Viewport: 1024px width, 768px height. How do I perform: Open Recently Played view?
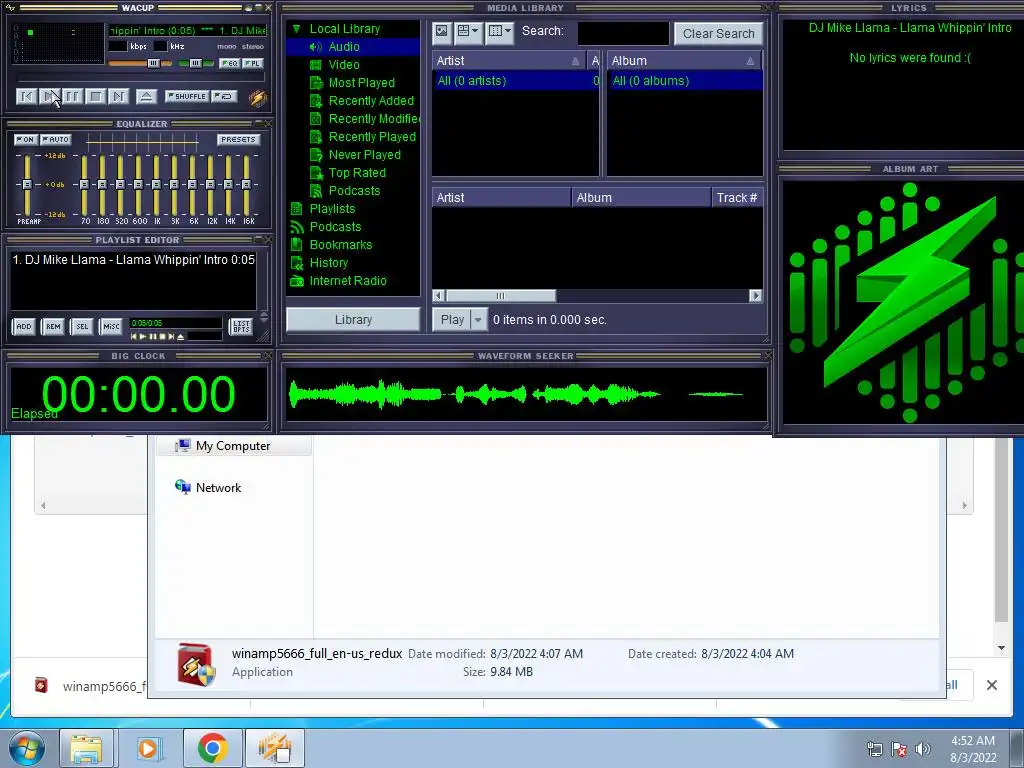(x=372, y=136)
